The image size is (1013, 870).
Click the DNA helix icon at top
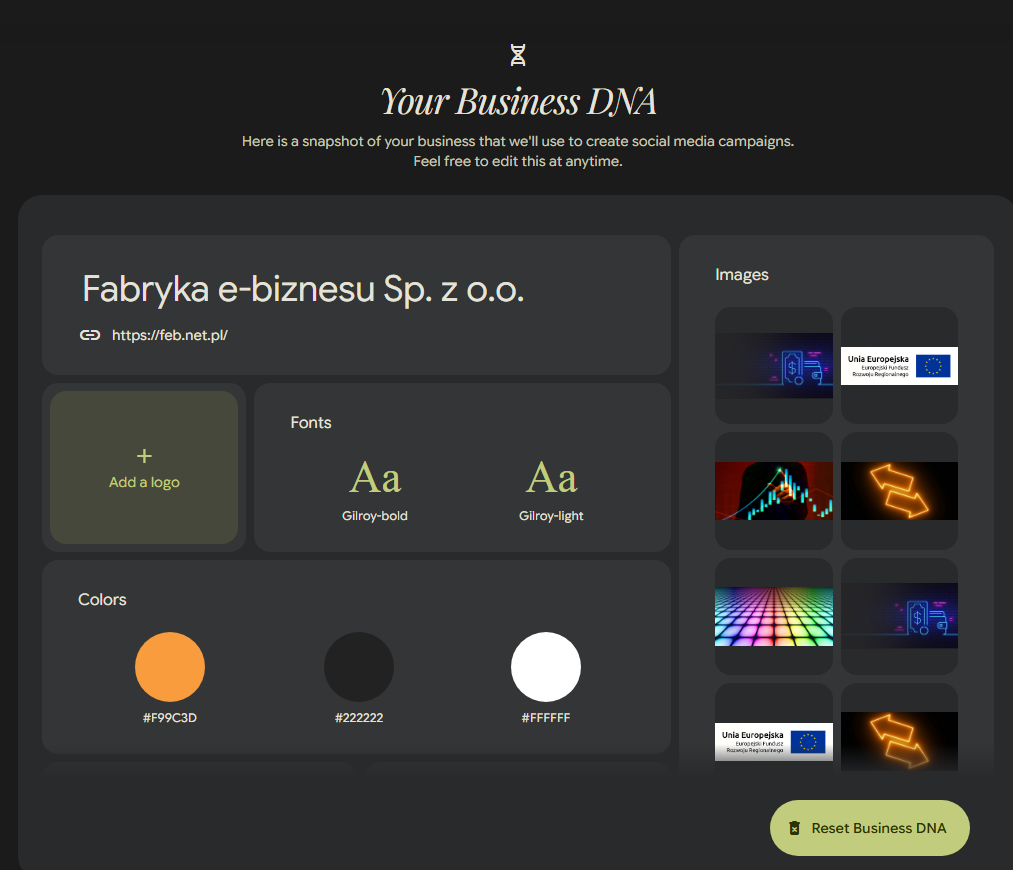tap(518, 55)
